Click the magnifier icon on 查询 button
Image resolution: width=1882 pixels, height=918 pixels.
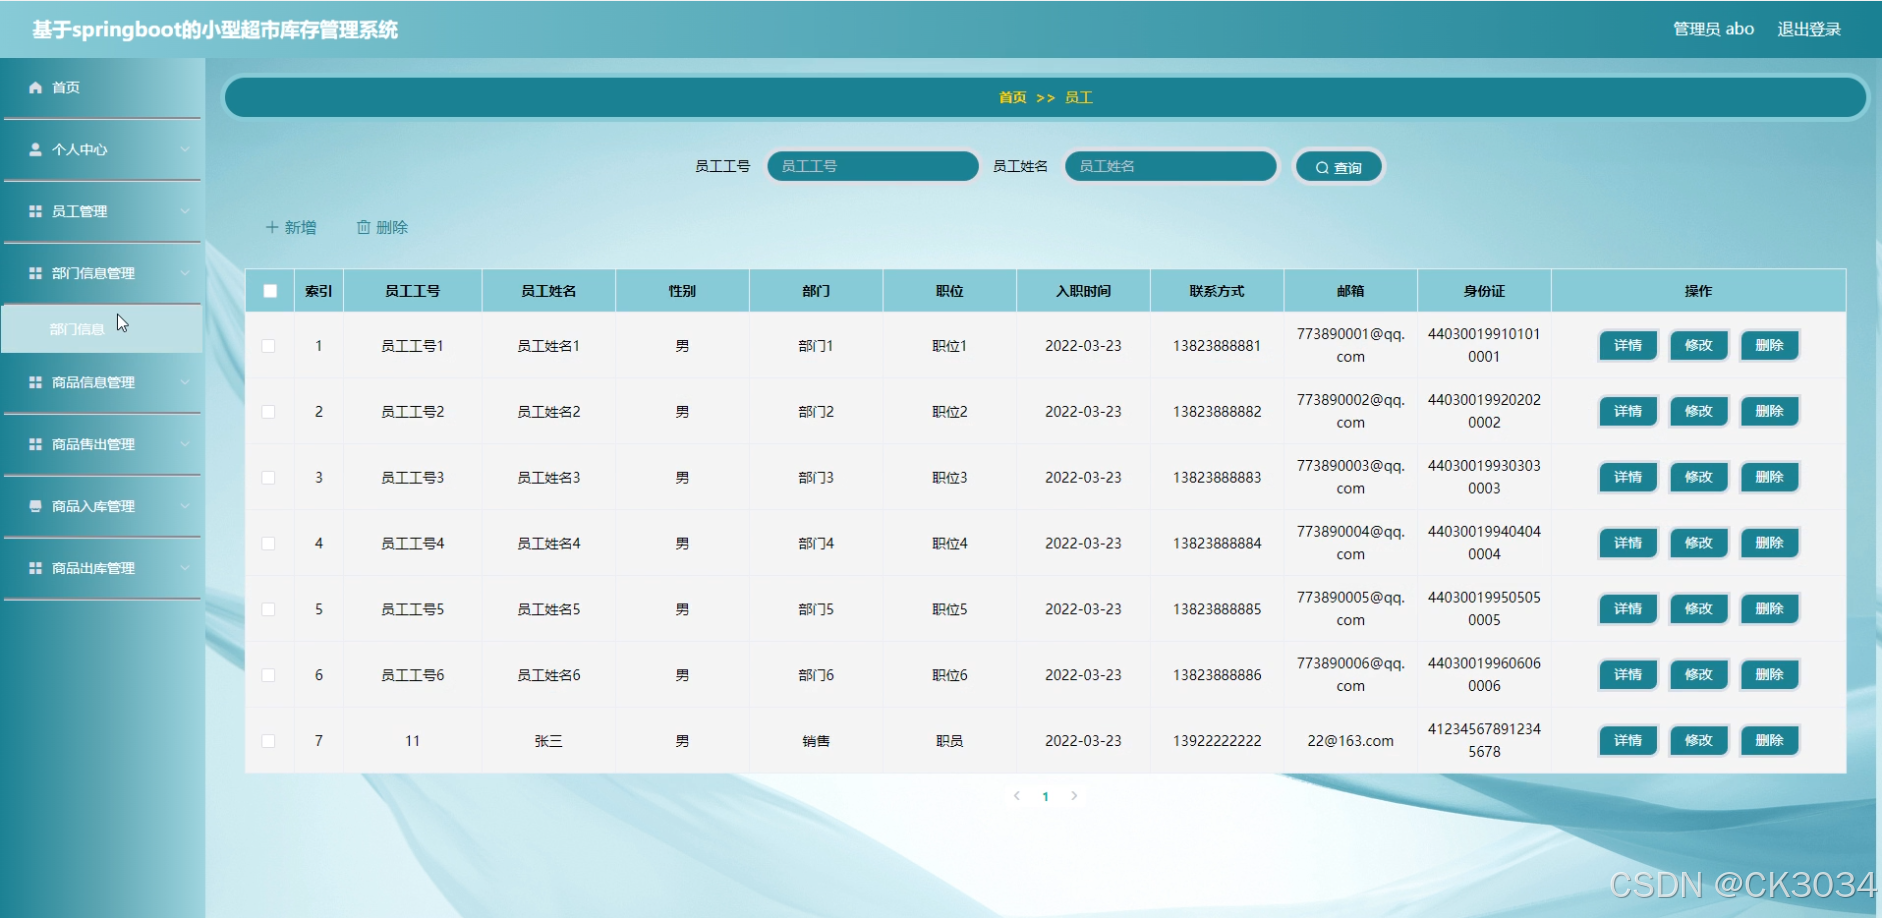[1322, 166]
